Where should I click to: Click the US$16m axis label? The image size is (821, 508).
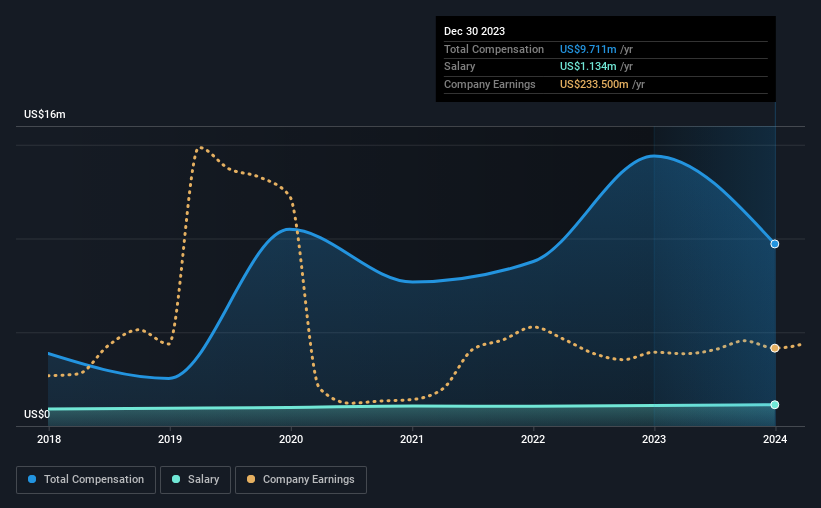coord(45,114)
